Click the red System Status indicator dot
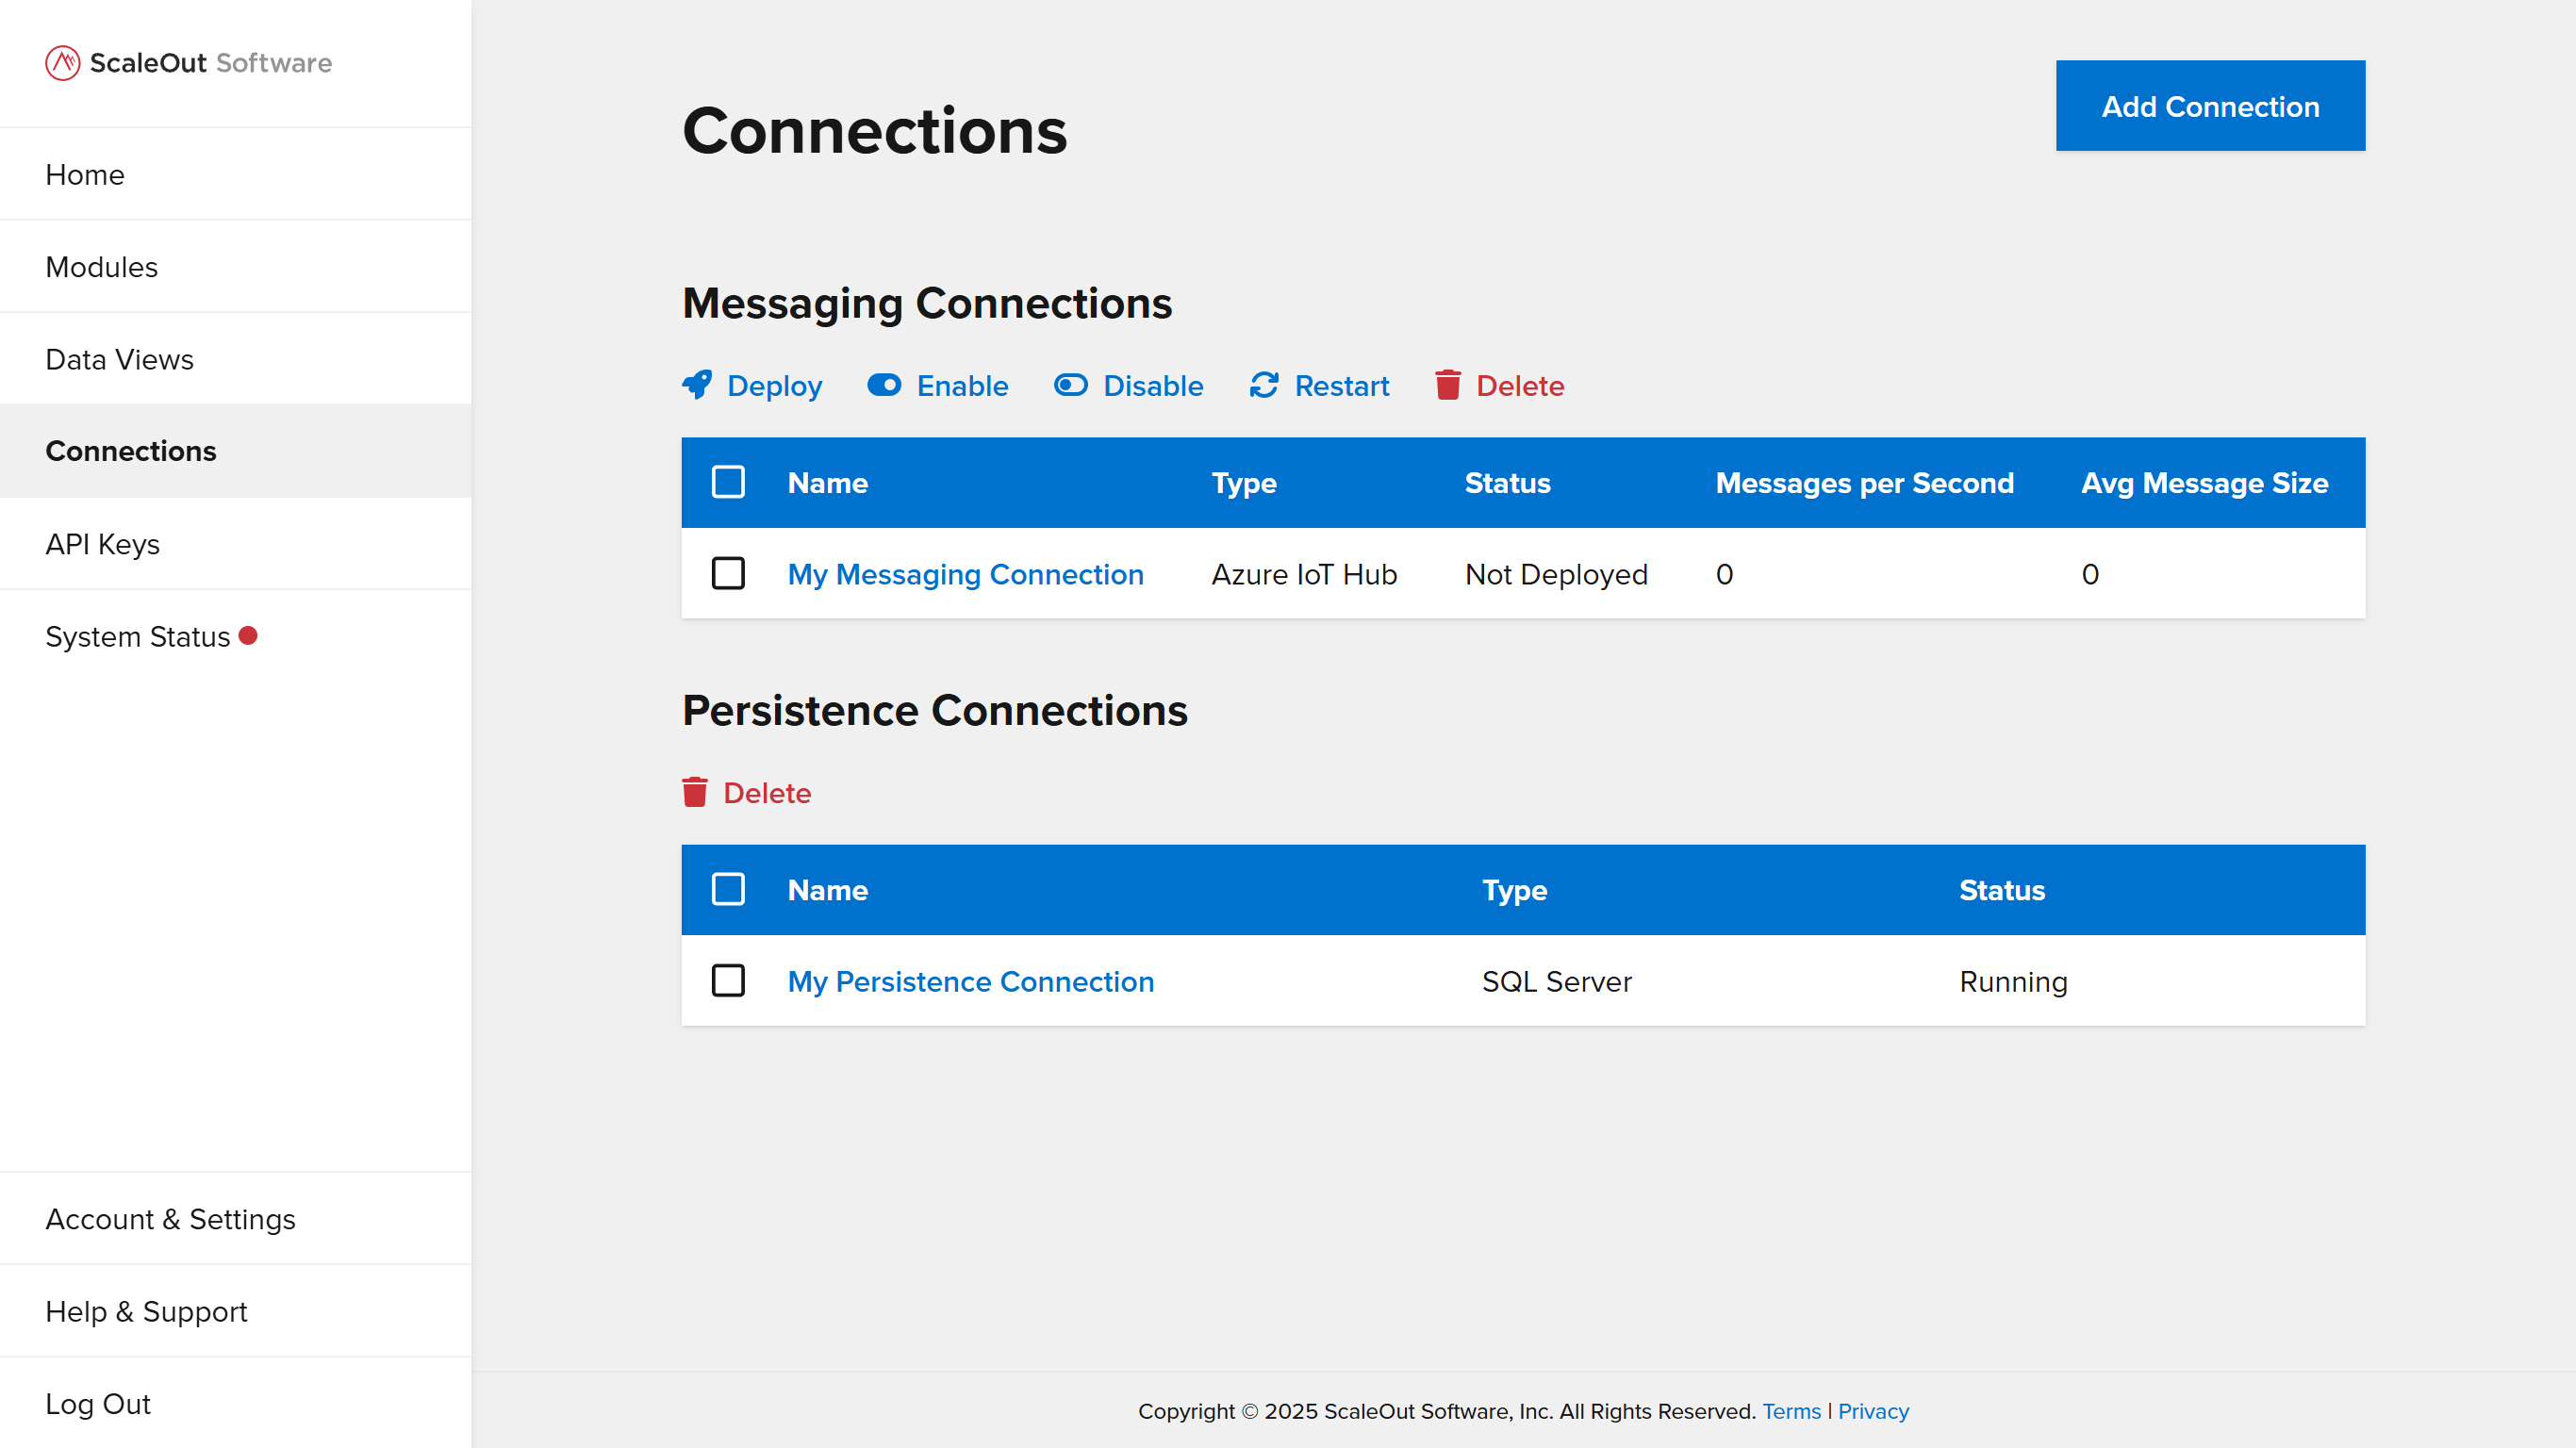 click(x=248, y=636)
